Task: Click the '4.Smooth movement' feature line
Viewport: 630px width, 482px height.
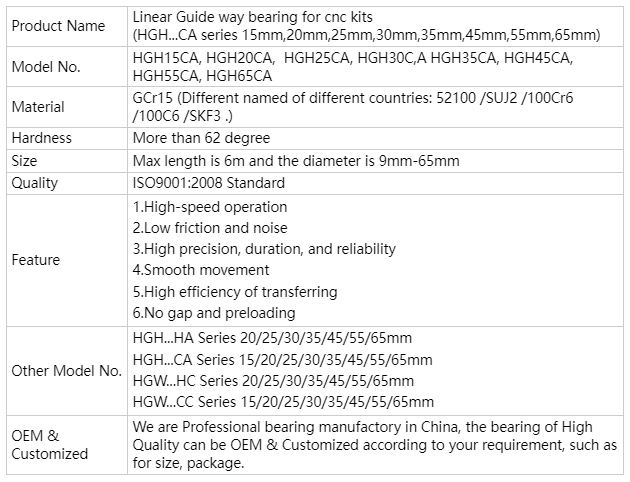Action: [201, 270]
